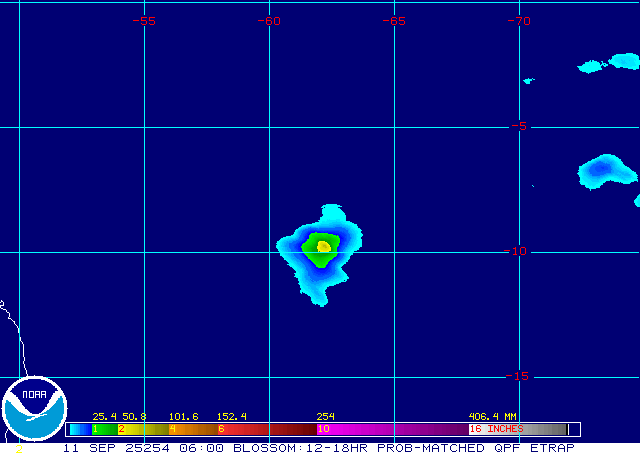
Task: Click the -5 latitude label
Action: 518,126
